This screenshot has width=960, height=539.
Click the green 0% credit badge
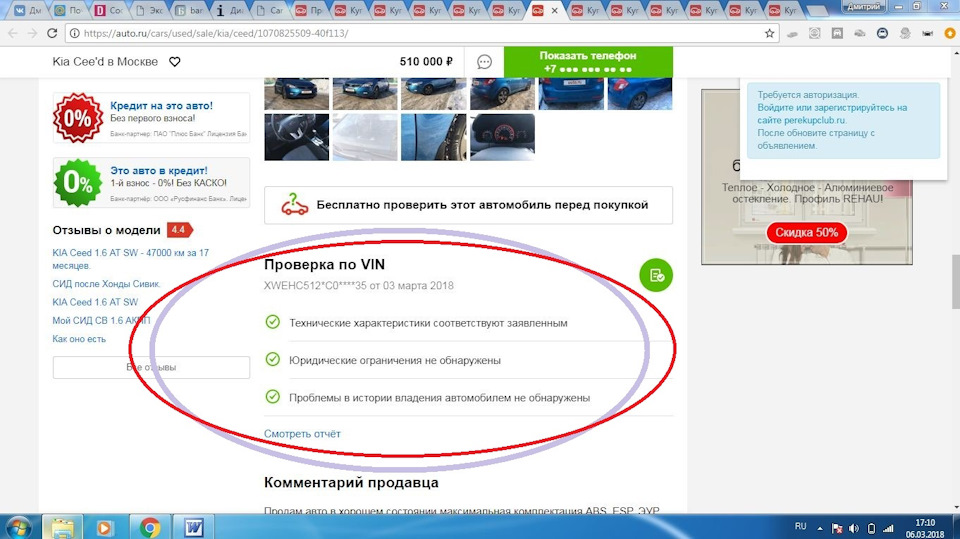coord(77,183)
